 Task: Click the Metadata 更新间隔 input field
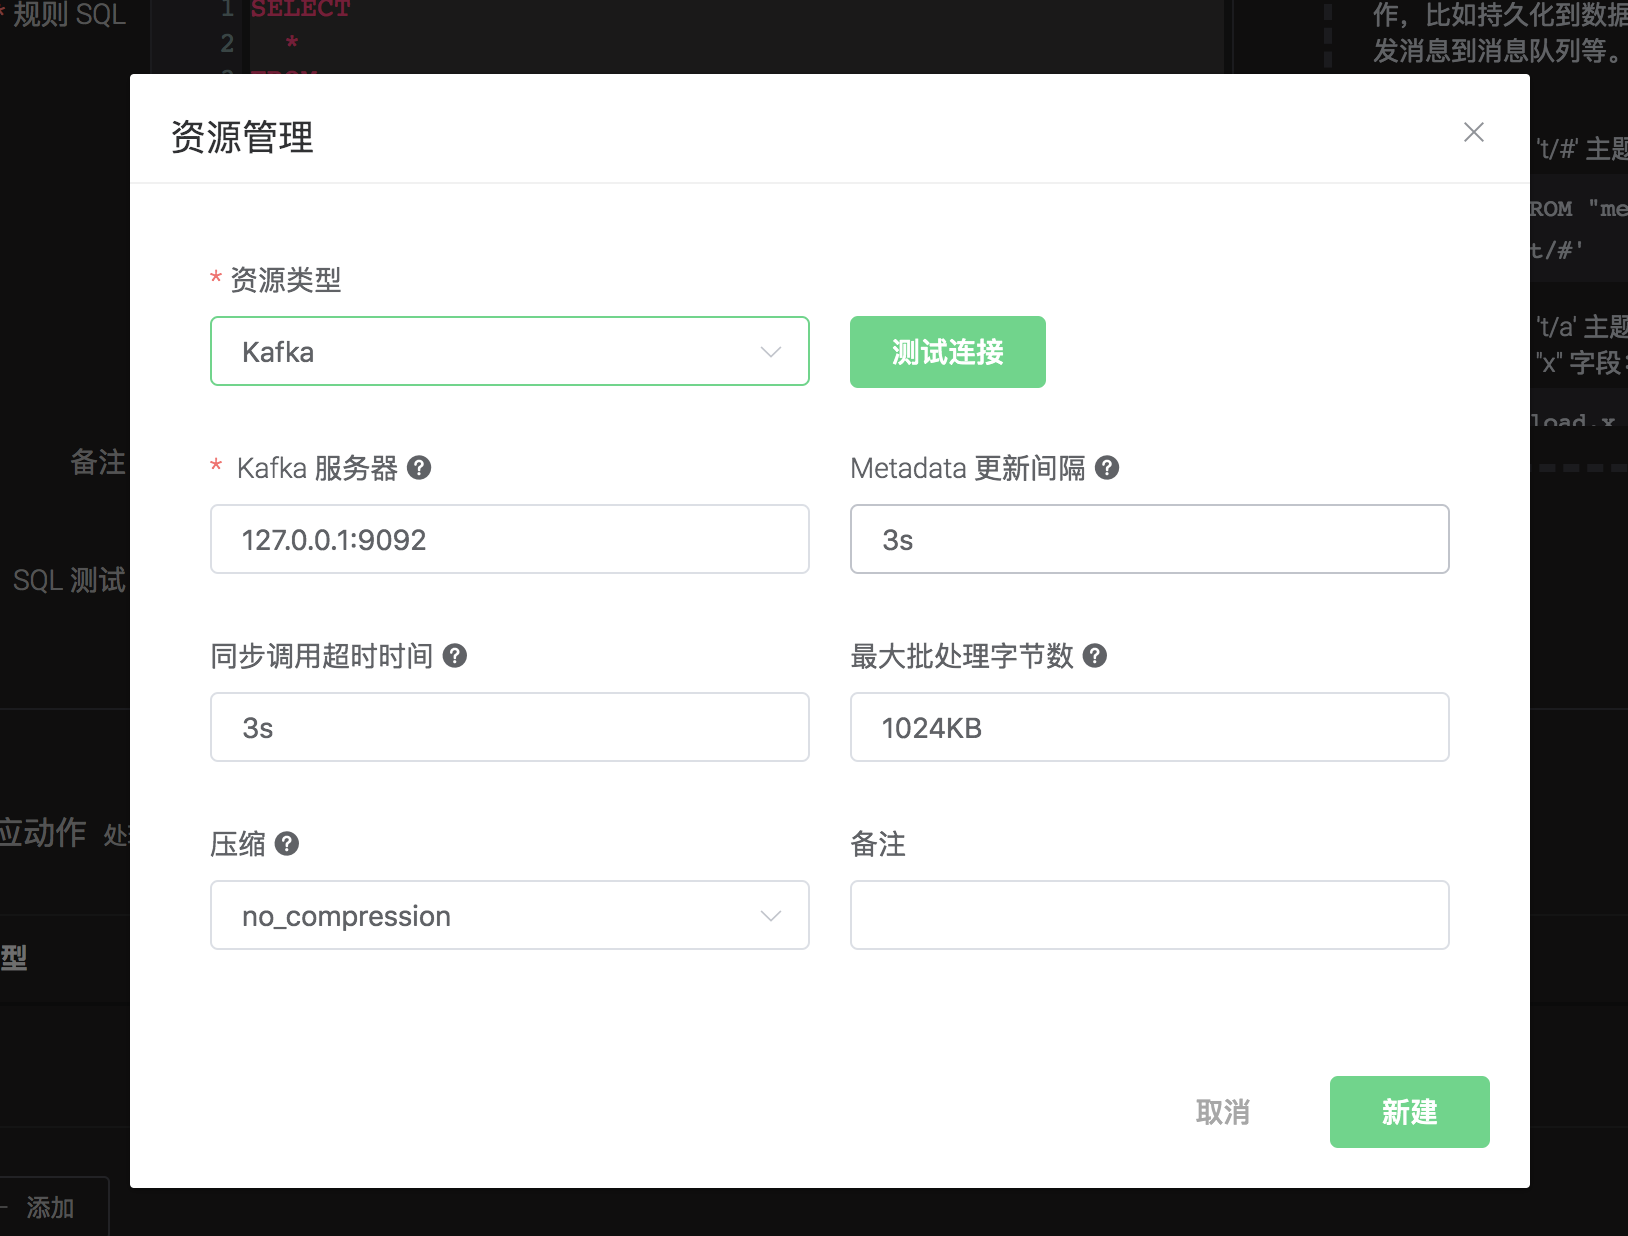(x=1149, y=539)
